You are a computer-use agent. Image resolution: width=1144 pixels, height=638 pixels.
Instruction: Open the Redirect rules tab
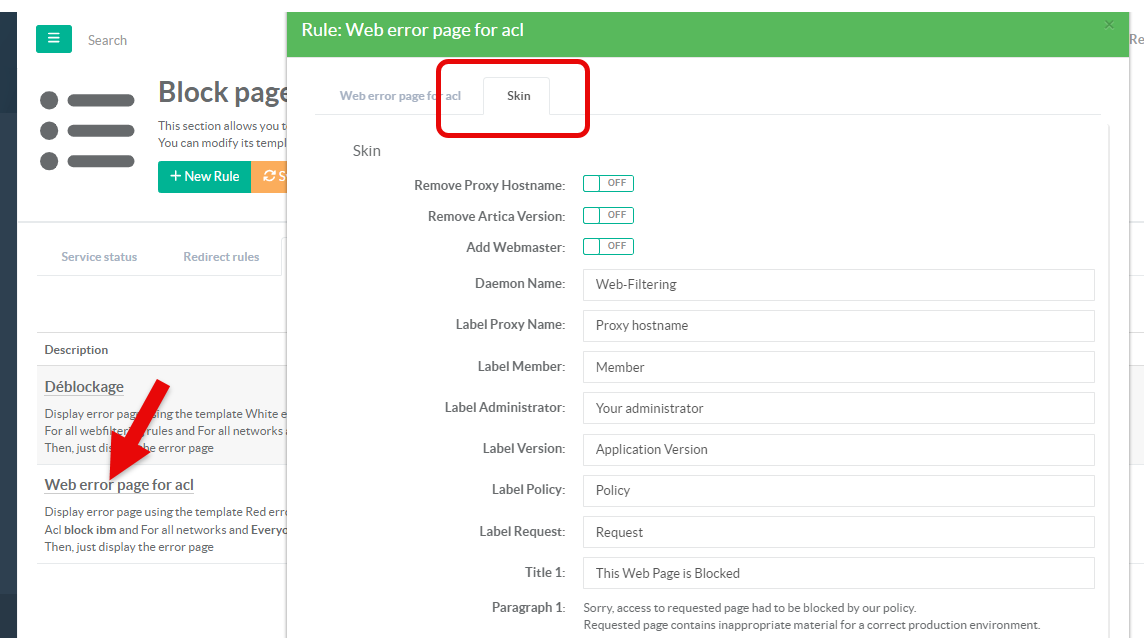pos(221,257)
